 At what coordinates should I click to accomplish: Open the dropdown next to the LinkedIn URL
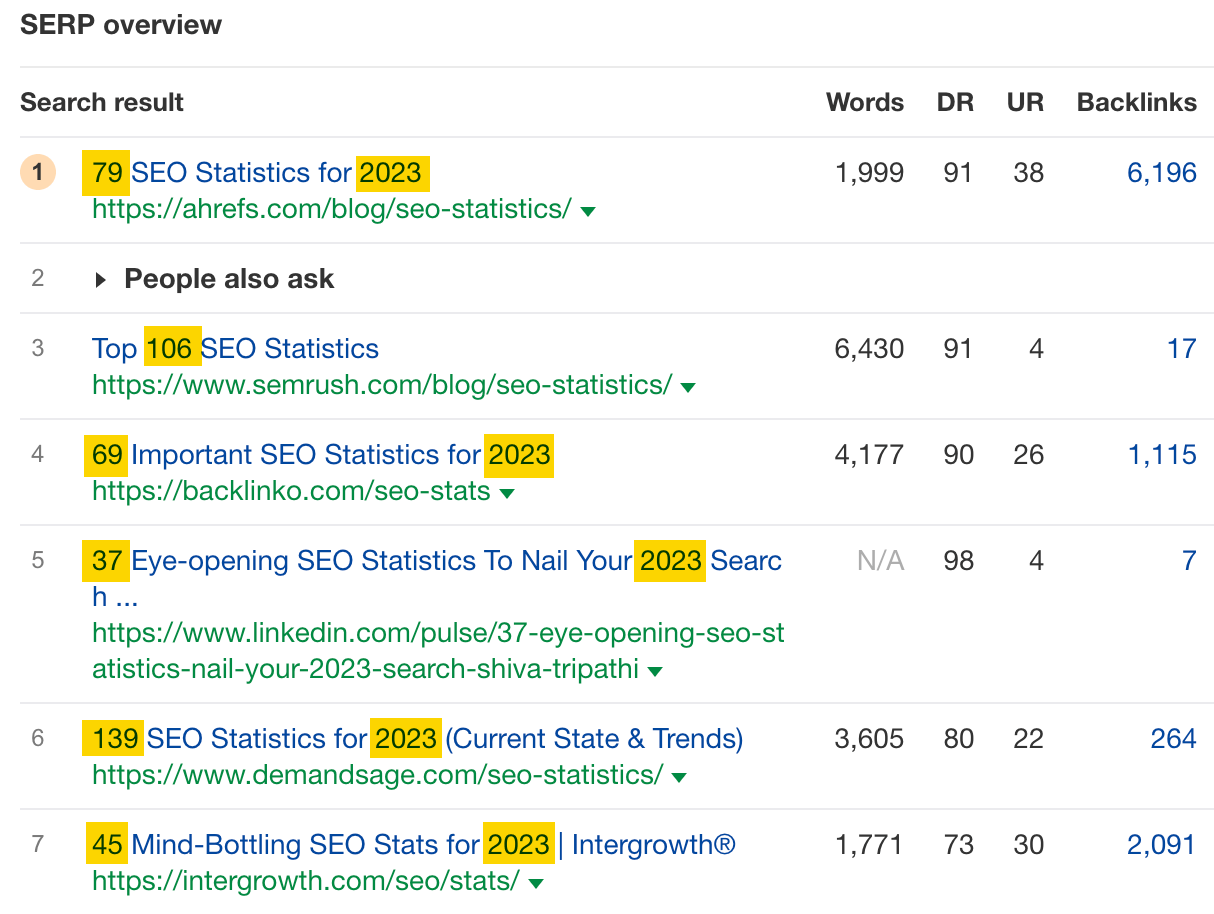655,670
